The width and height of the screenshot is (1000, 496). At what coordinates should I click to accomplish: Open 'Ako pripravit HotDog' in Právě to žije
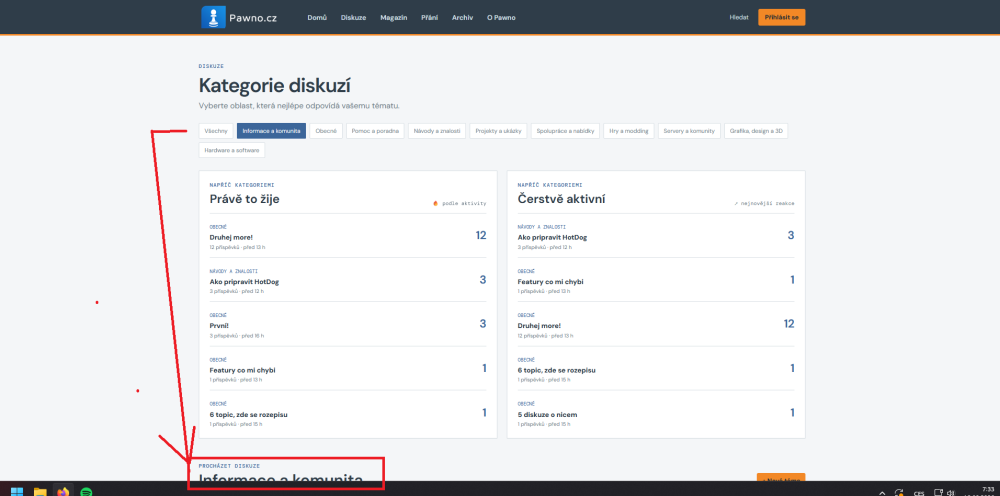tap(244, 282)
